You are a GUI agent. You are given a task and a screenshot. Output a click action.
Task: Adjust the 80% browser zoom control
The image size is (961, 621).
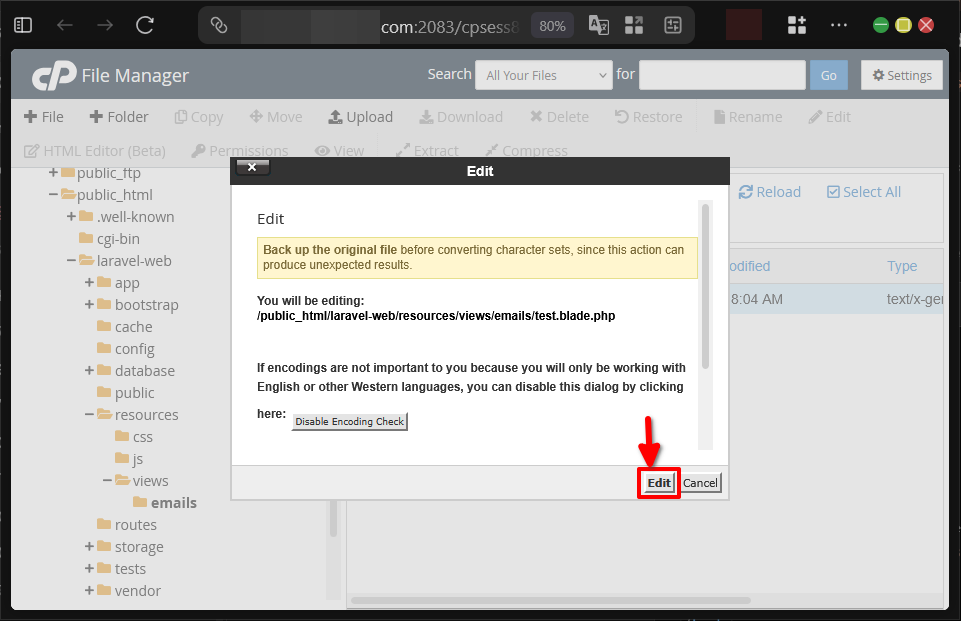tap(552, 27)
